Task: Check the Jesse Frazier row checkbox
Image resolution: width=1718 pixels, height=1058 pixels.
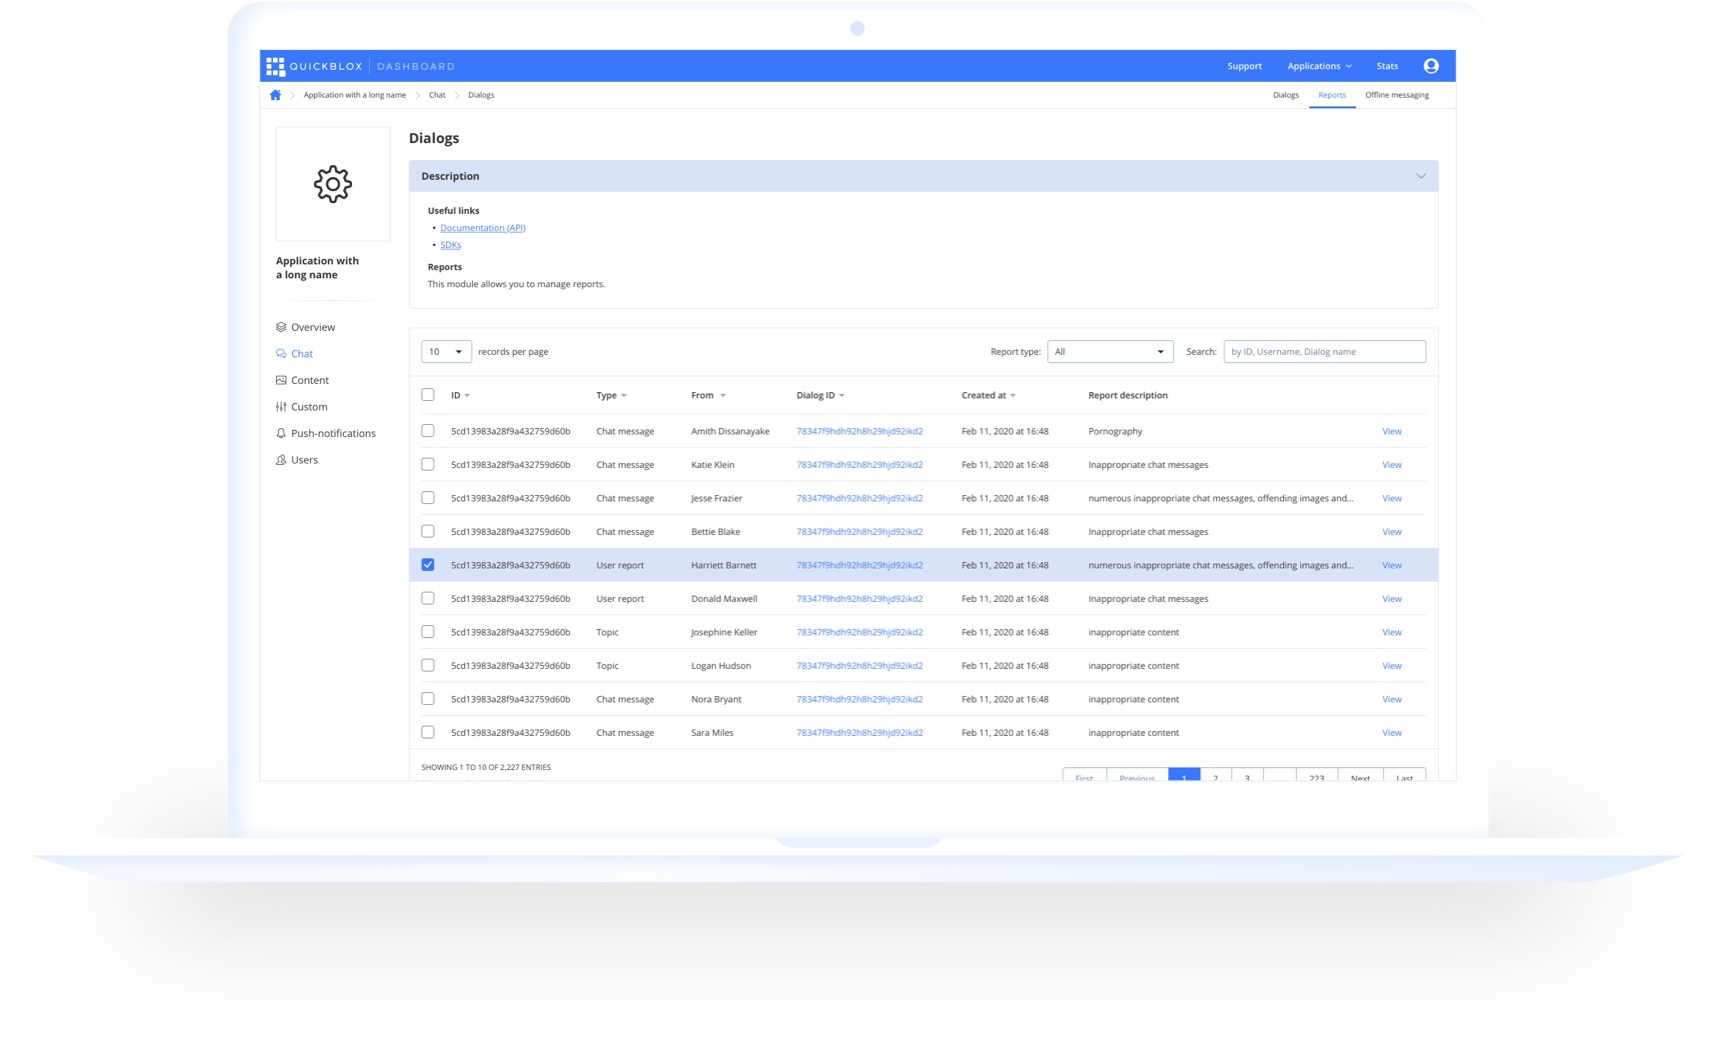Action: tap(428, 498)
